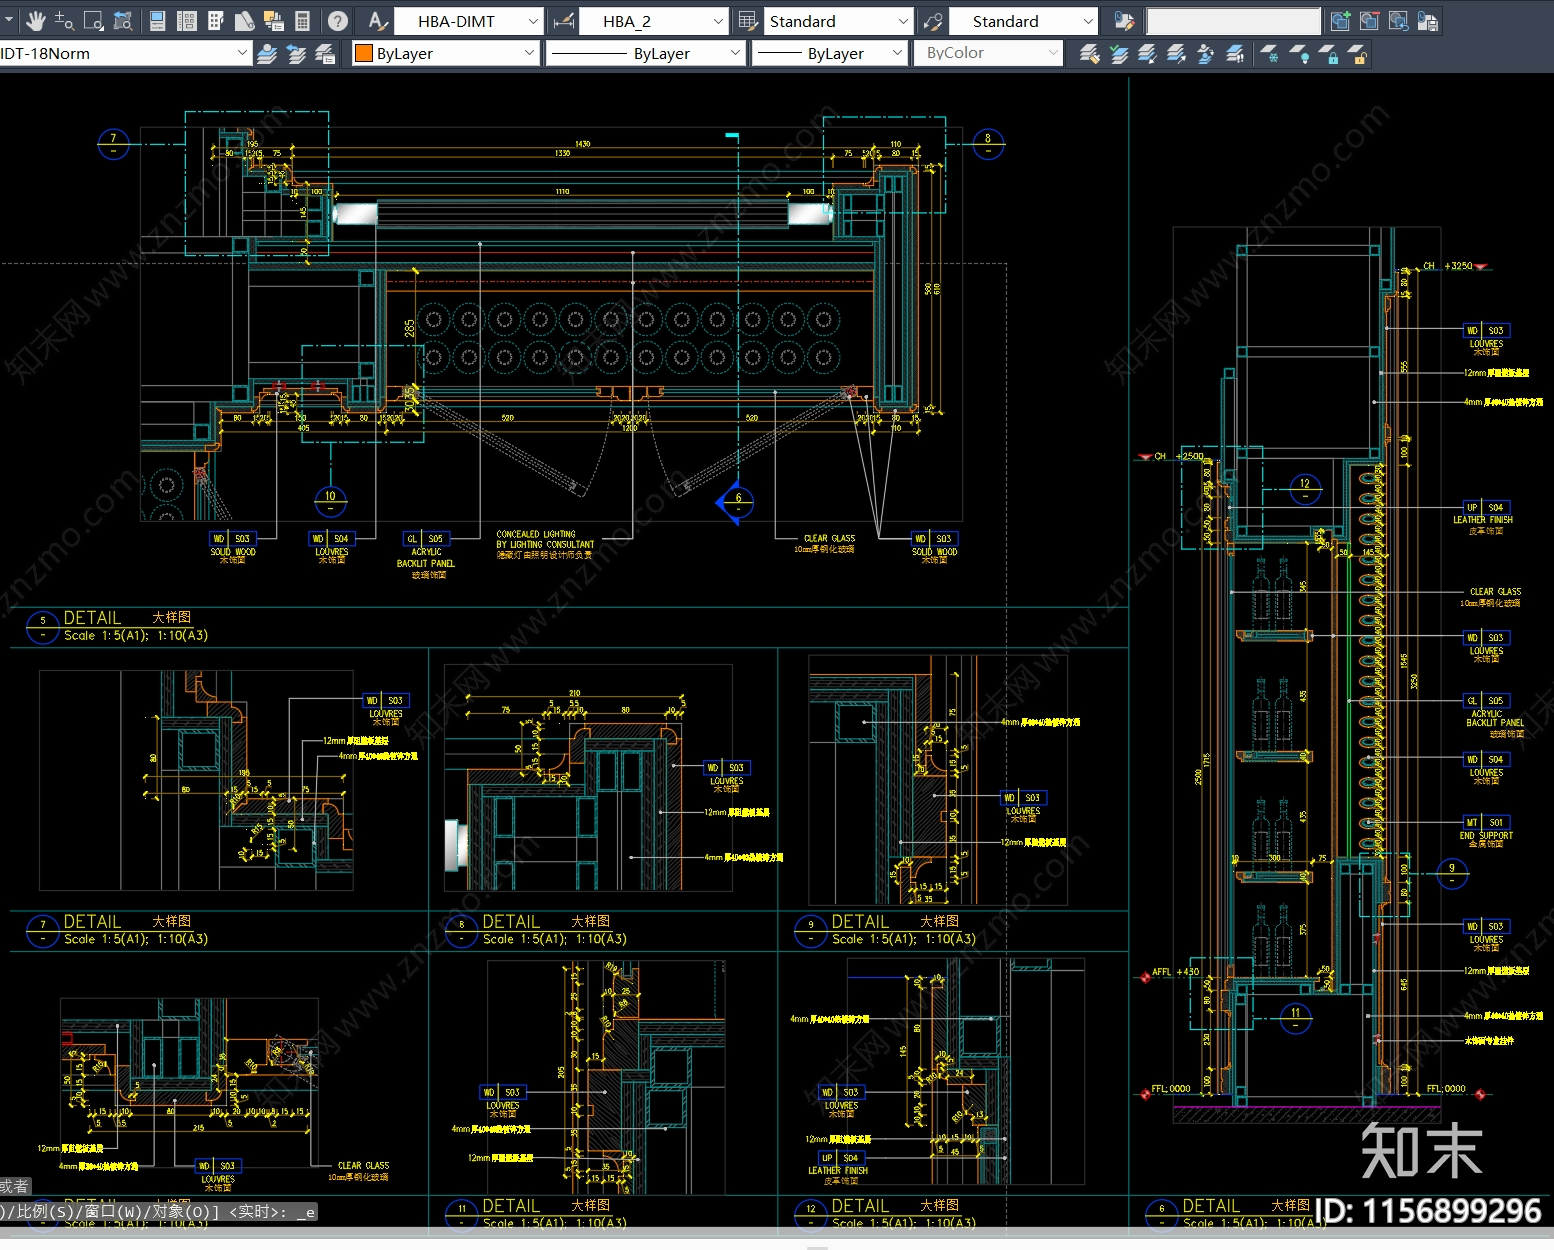Image resolution: width=1554 pixels, height=1250 pixels.
Task: Freeze selected object's layer snowflake icon
Action: (1269, 54)
